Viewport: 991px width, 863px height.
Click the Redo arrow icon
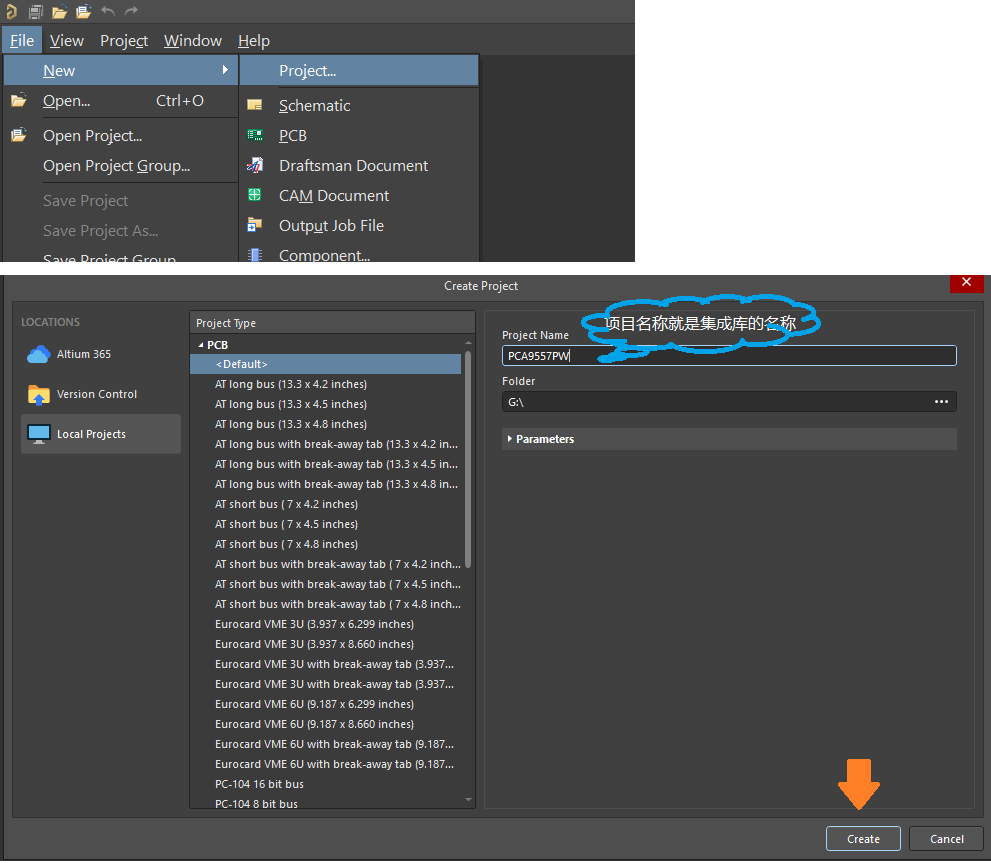pyautogui.click(x=131, y=11)
